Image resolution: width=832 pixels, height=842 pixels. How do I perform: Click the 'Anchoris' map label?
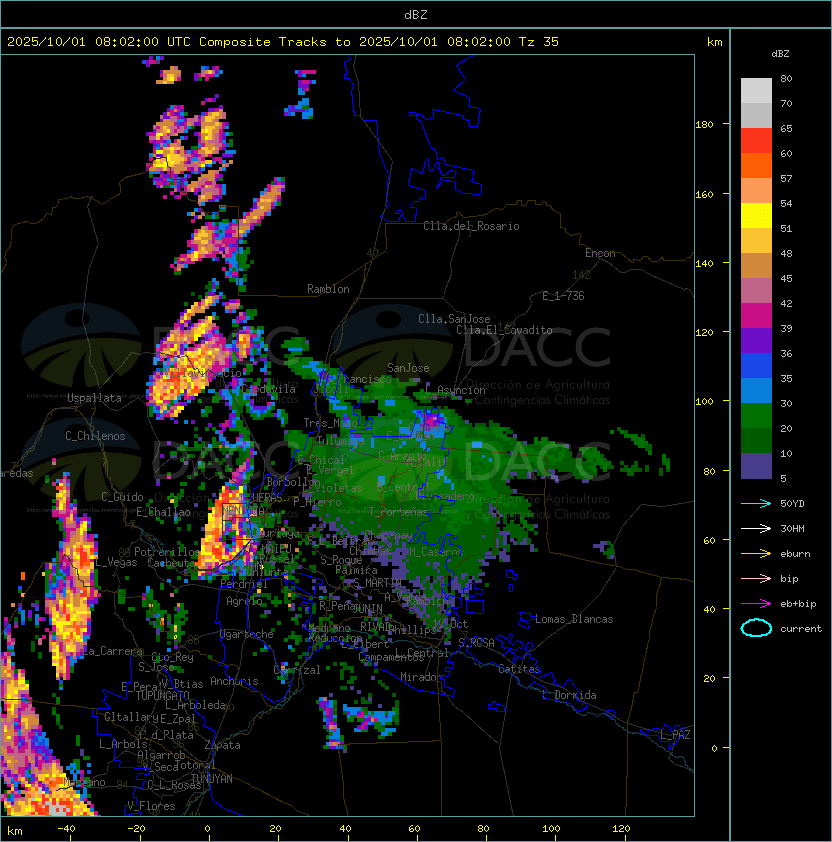[x=234, y=681]
